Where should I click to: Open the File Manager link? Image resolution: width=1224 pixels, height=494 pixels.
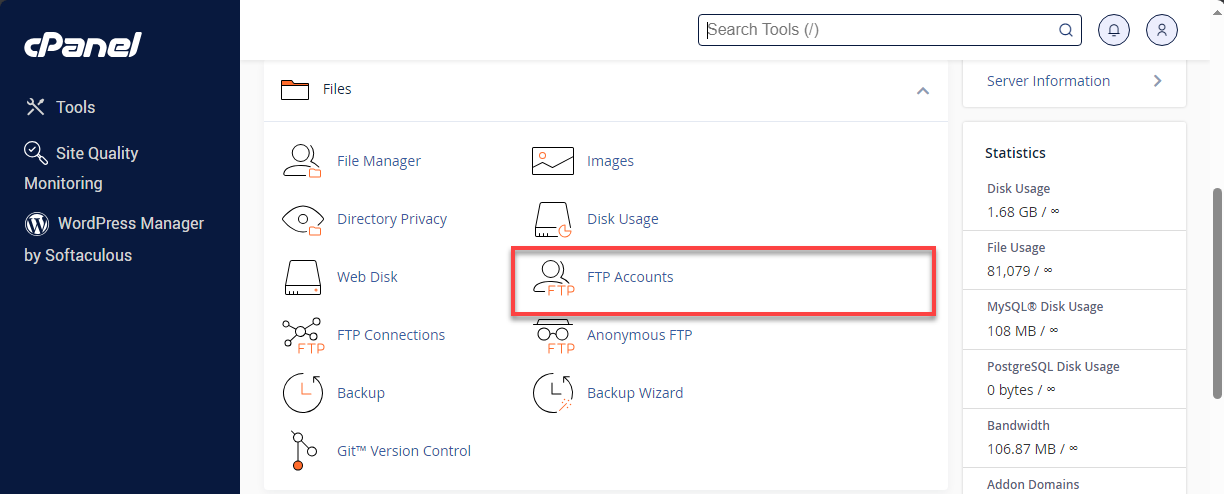point(379,161)
